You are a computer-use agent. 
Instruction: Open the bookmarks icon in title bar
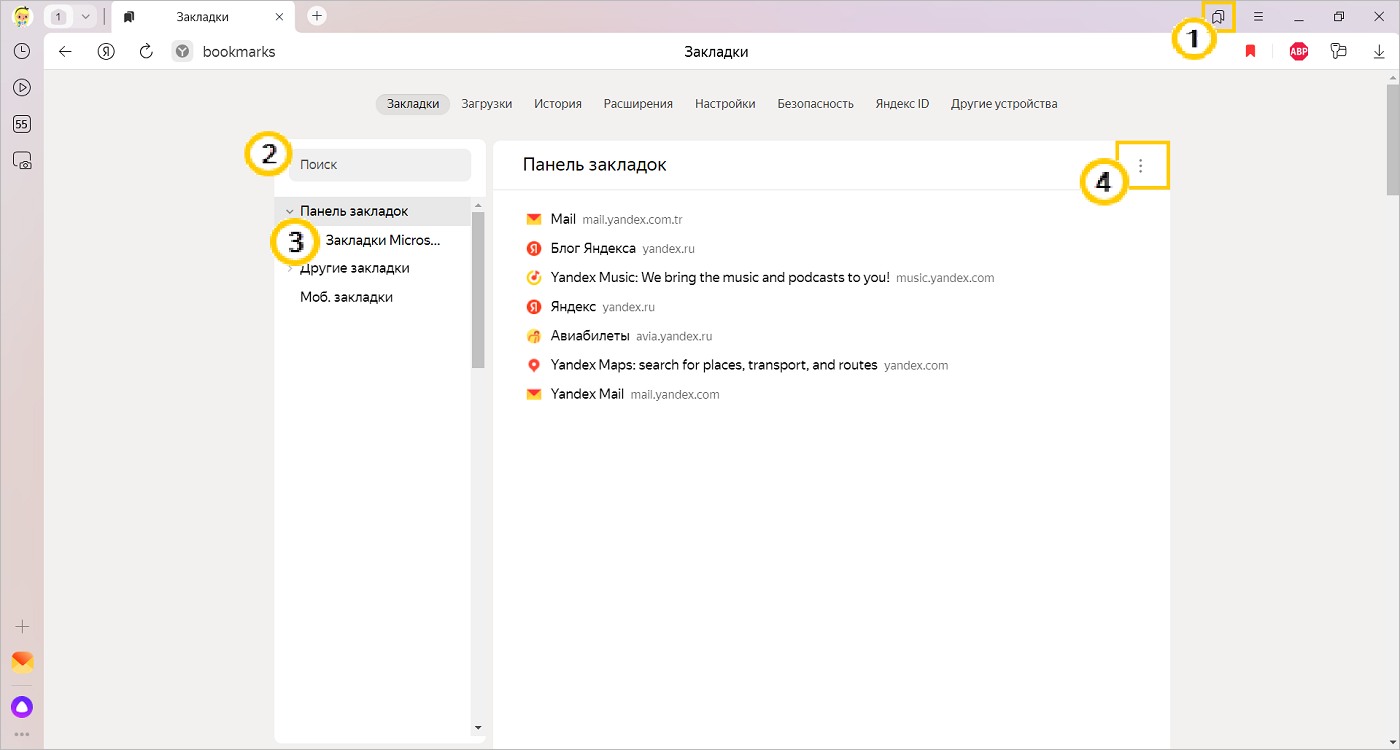1218,17
